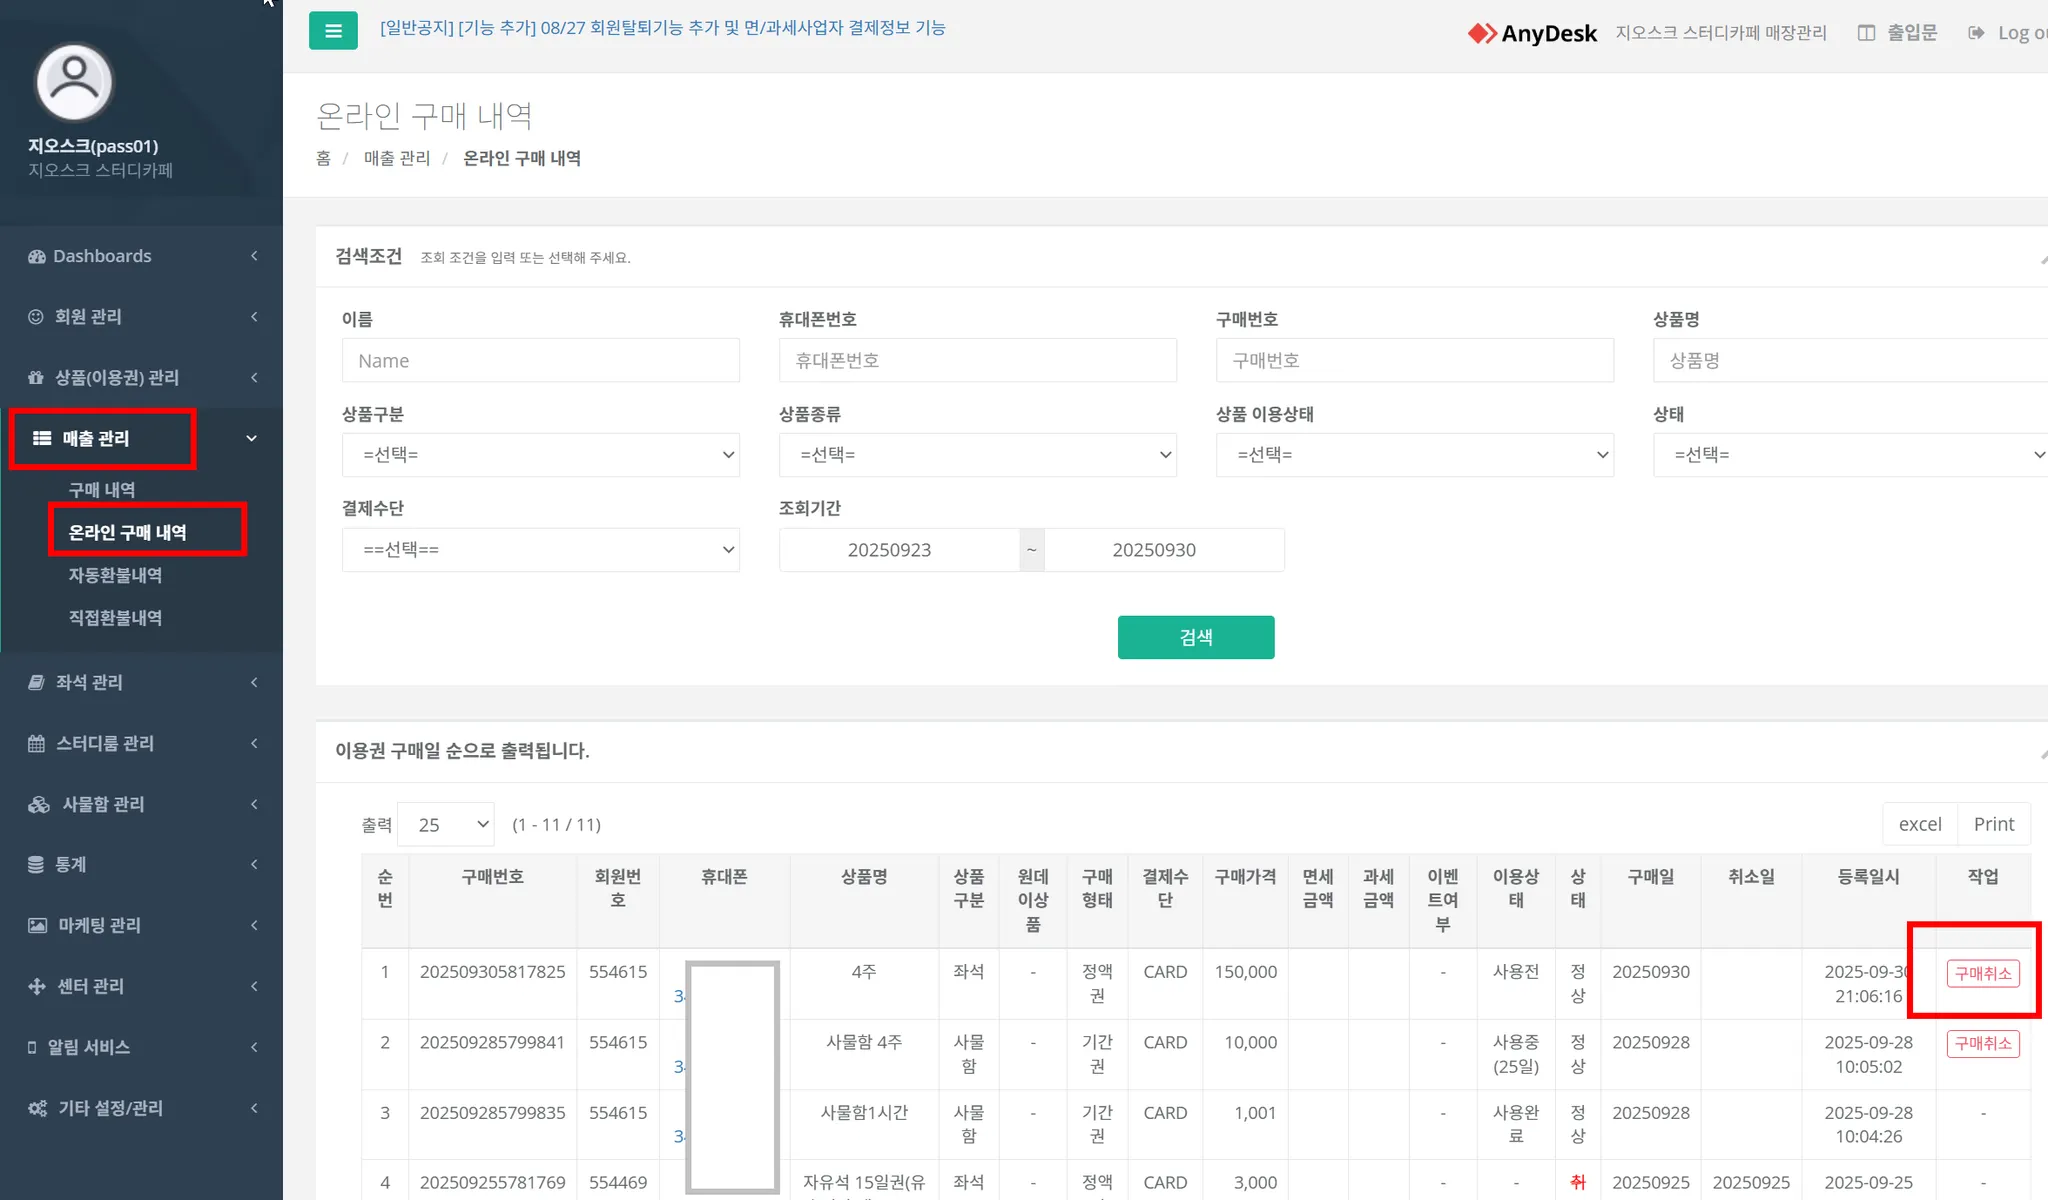Image resolution: width=2048 pixels, height=1200 pixels.
Task: Open 자동환불내역 submenu item
Action: 115,575
